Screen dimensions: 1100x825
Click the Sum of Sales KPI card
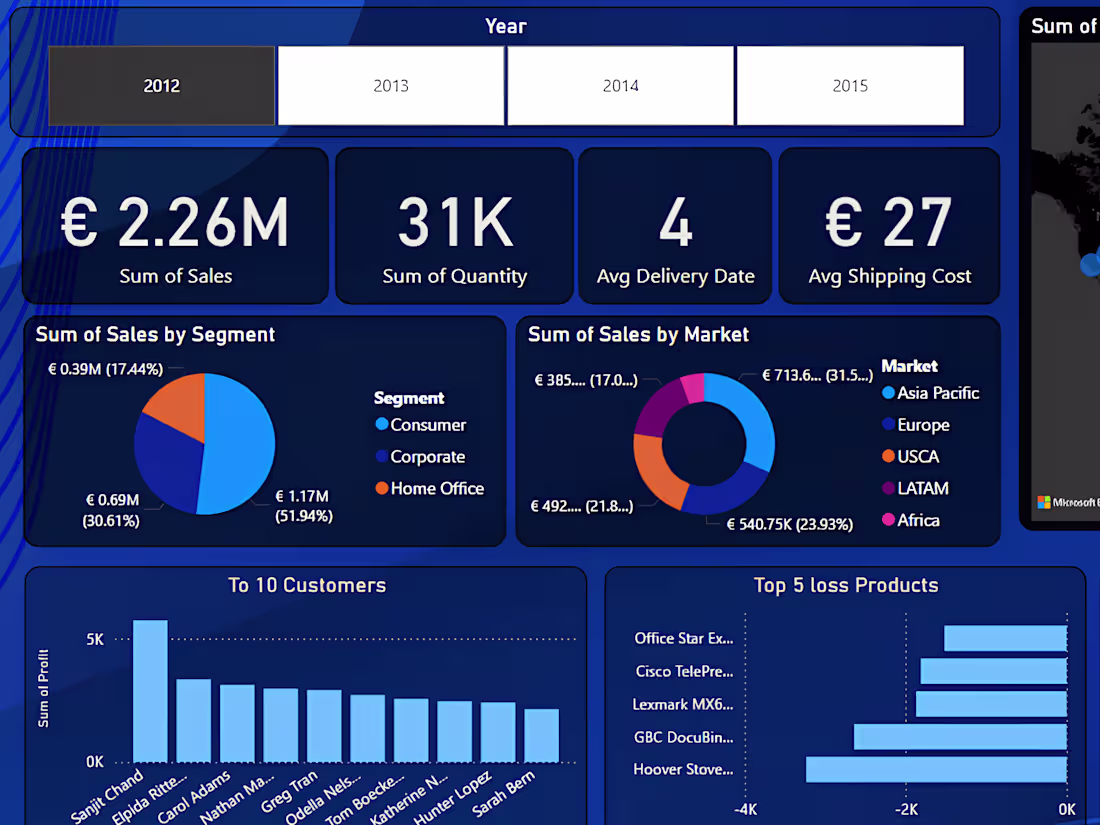pos(175,225)
